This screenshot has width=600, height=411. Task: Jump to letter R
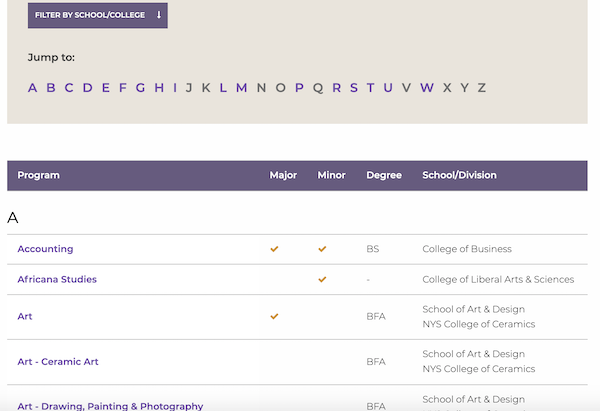[x=336, y=88]
